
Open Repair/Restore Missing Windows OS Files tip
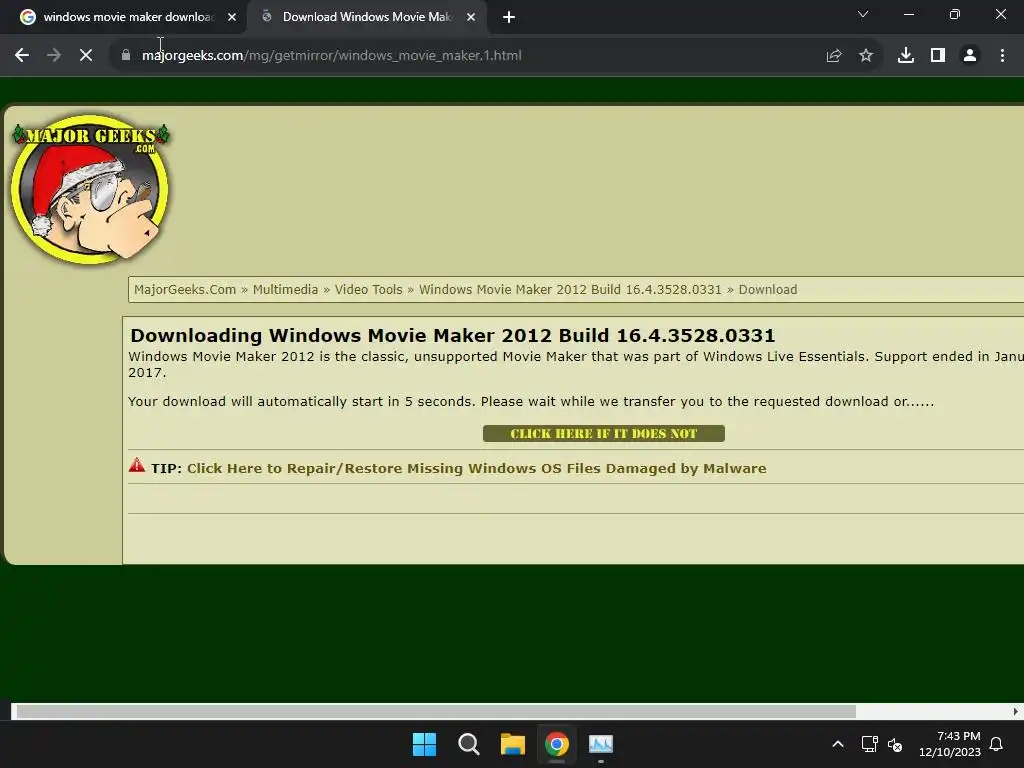point(477,468)
